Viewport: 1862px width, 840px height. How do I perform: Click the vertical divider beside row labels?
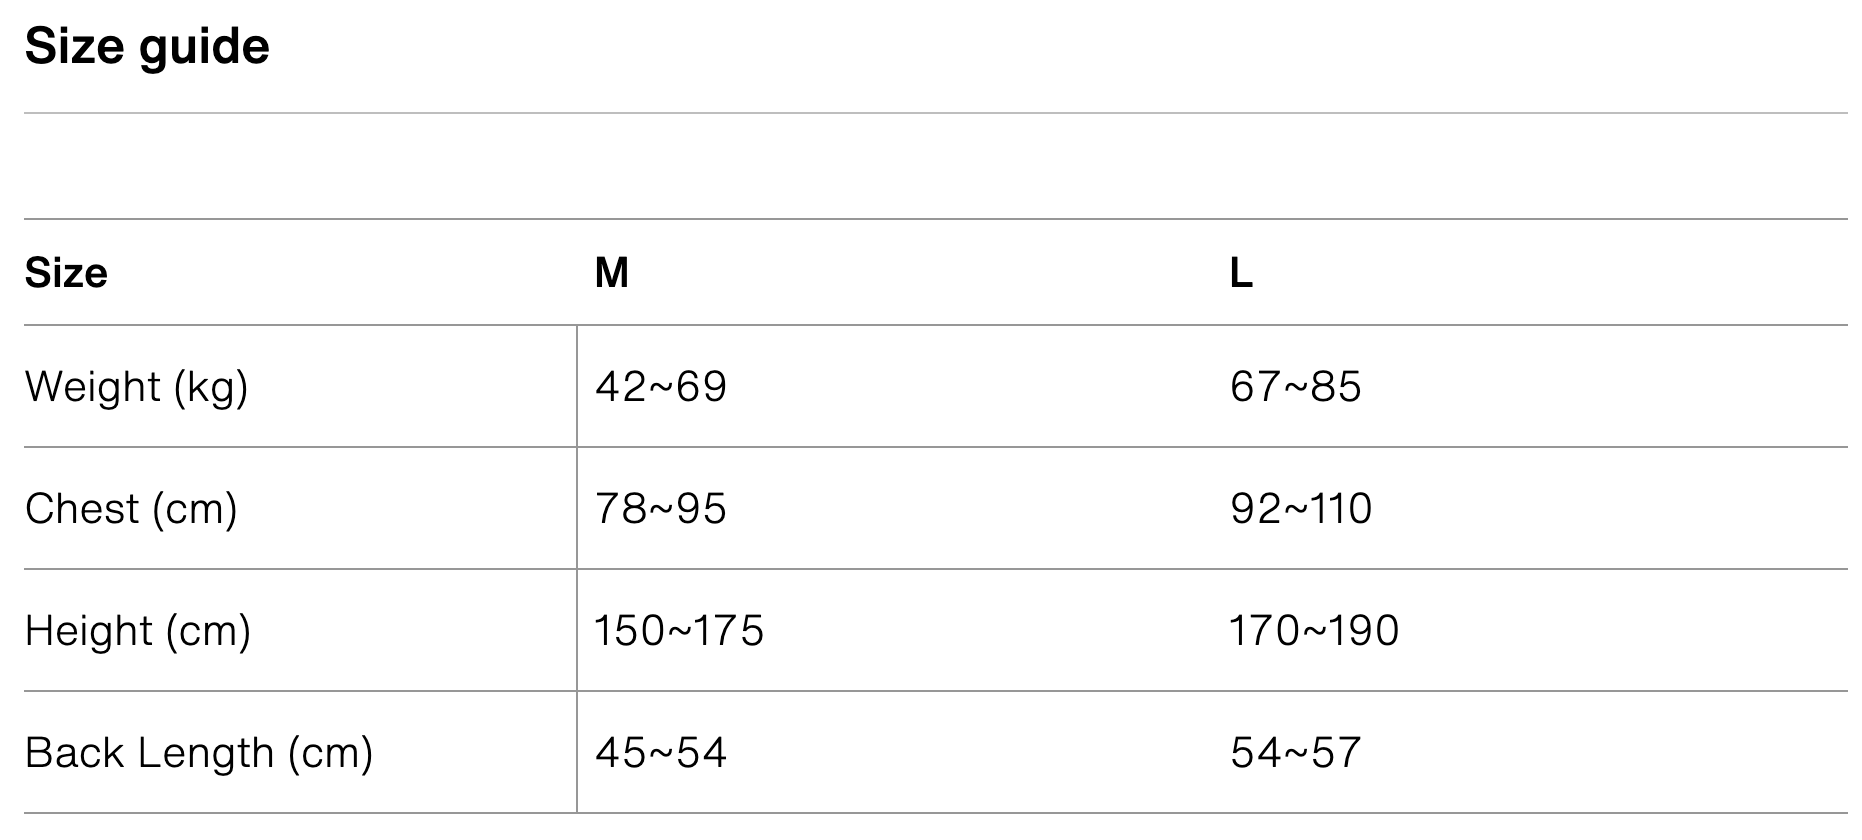(x=577, y=568)
